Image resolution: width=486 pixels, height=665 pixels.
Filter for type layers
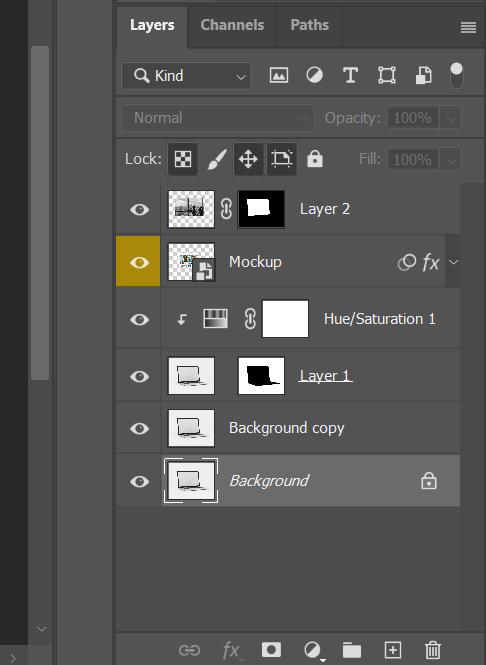(x=350, y=75)
